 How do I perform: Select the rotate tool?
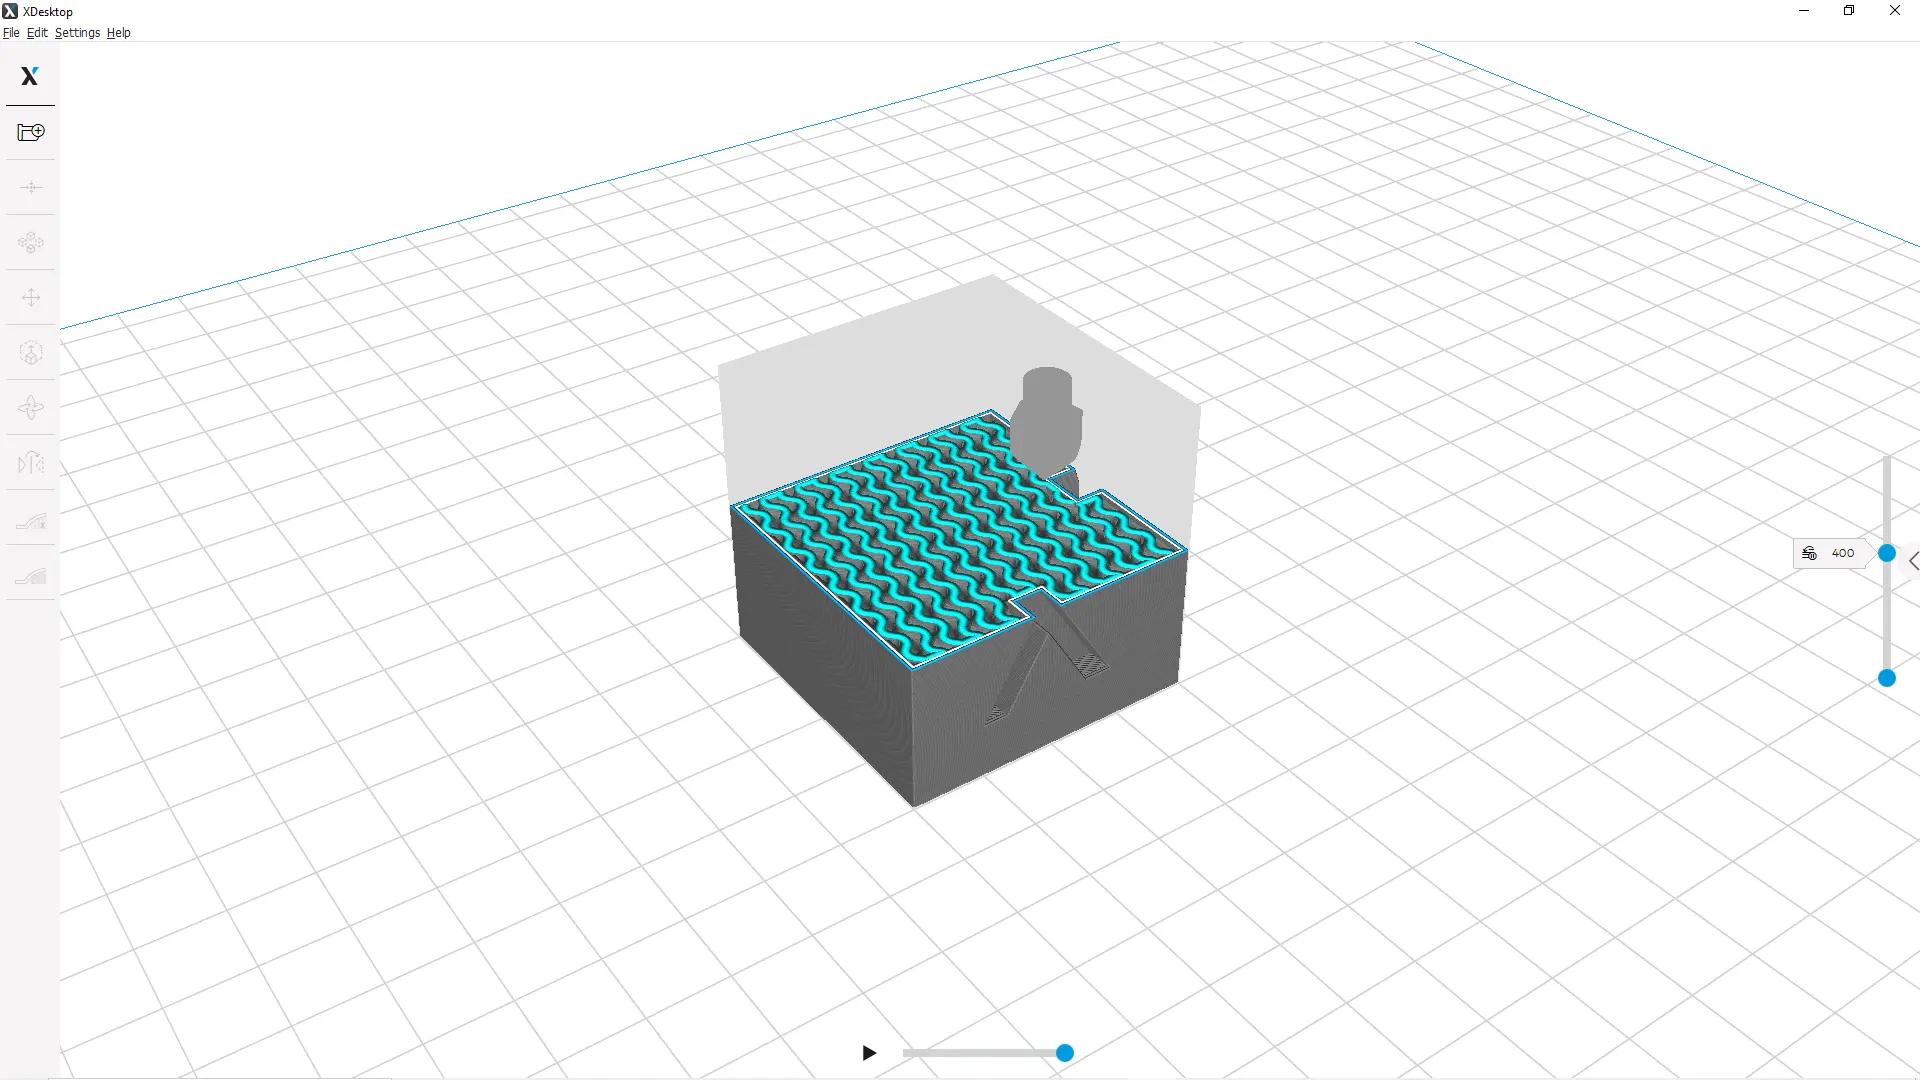(x=31, y=352)
